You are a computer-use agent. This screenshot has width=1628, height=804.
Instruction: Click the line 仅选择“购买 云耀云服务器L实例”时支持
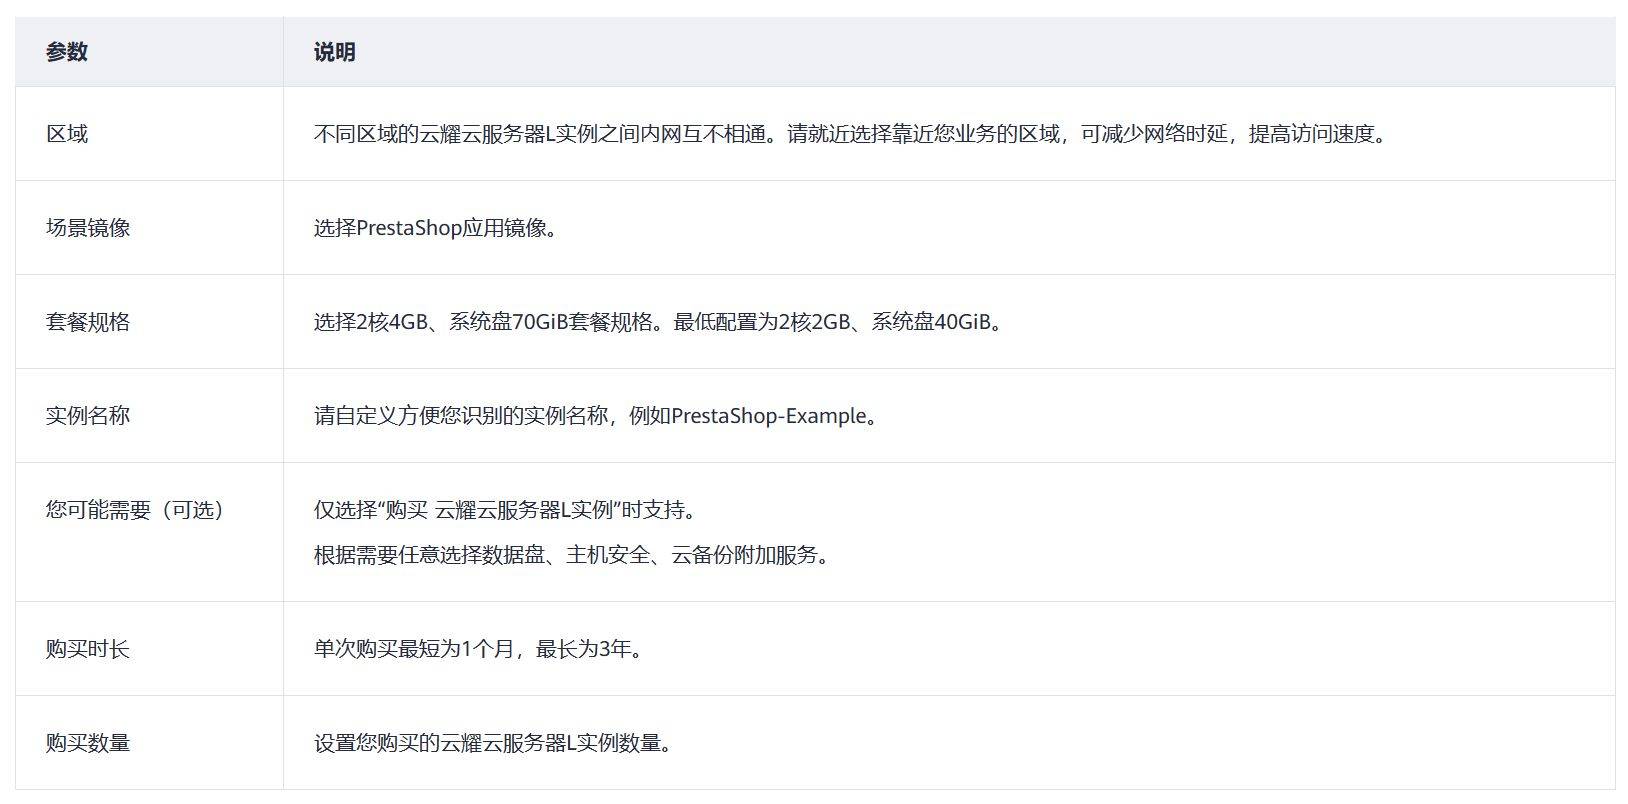(506, 510)
